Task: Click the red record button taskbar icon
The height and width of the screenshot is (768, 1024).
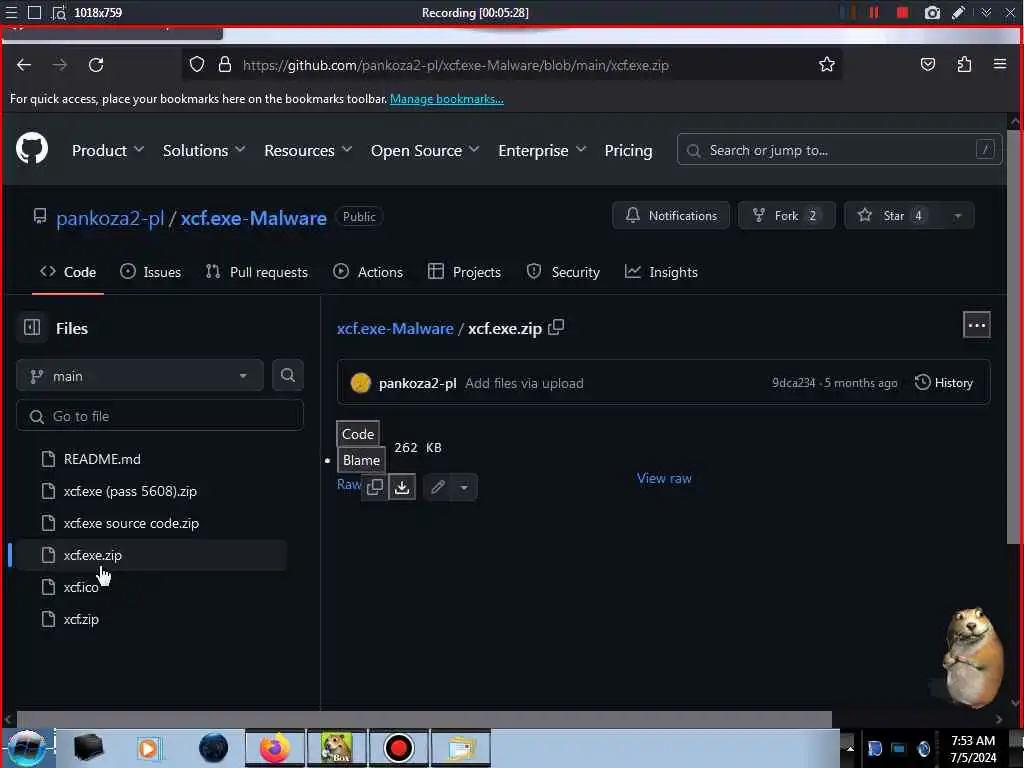Action: coord(398,748)
